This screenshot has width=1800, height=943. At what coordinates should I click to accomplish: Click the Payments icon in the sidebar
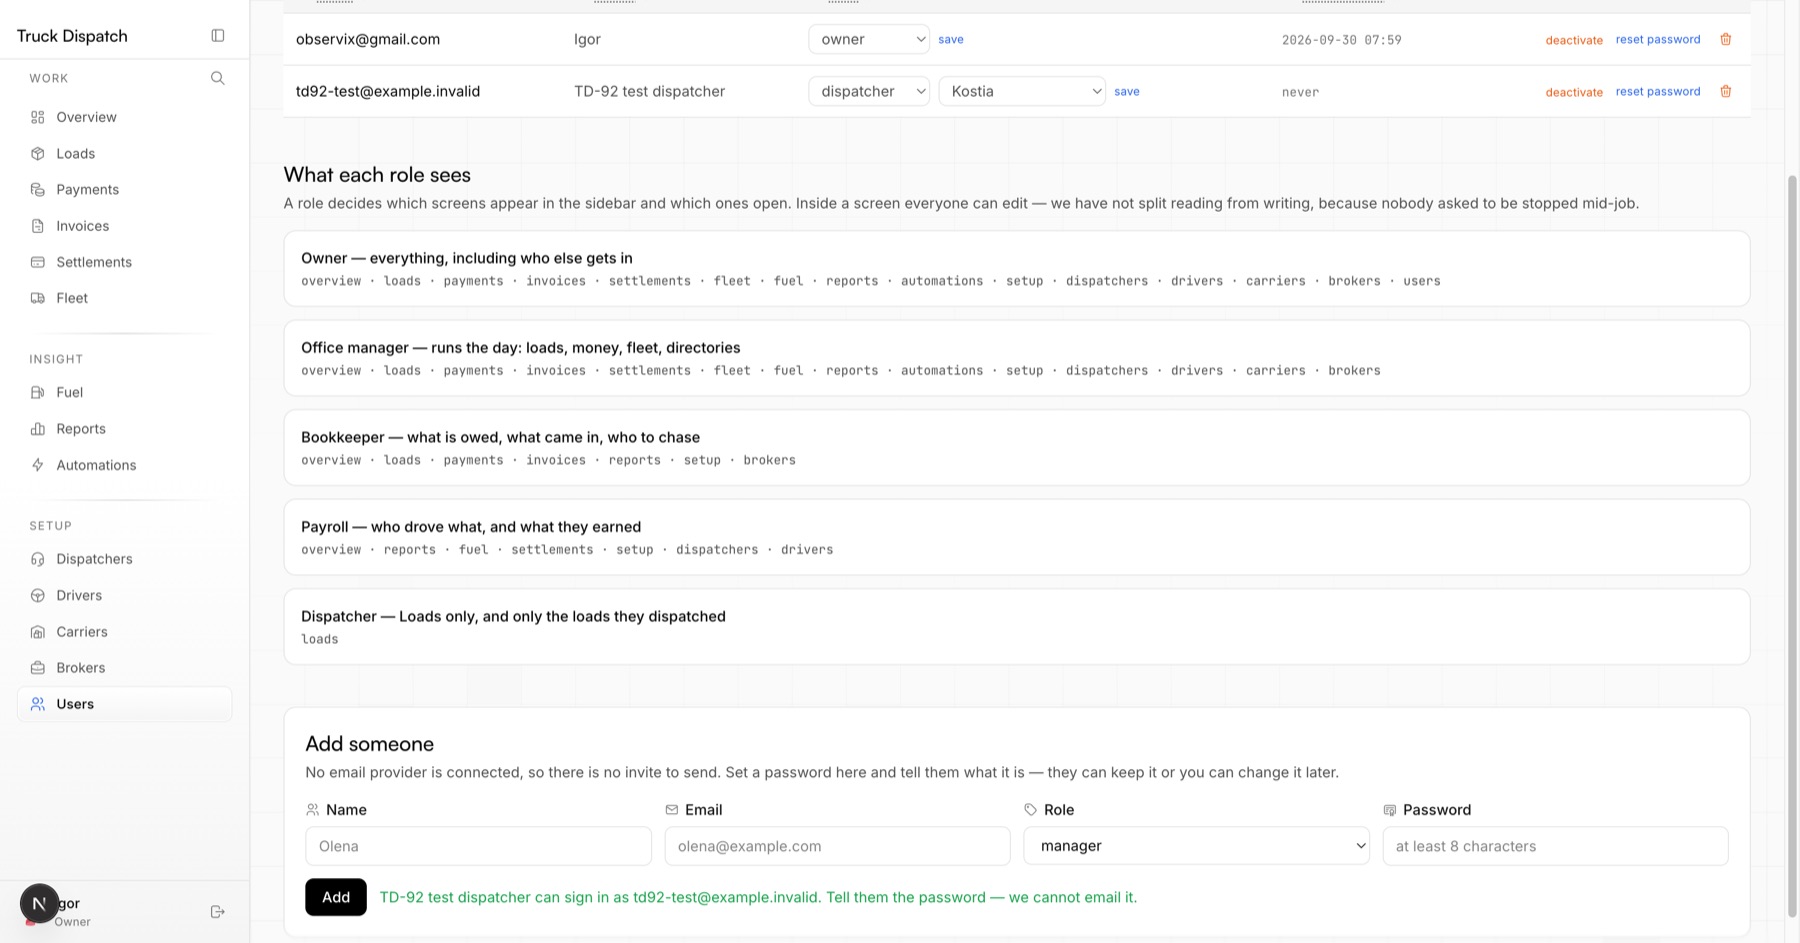pyautogui.click(x=38, y=189)
